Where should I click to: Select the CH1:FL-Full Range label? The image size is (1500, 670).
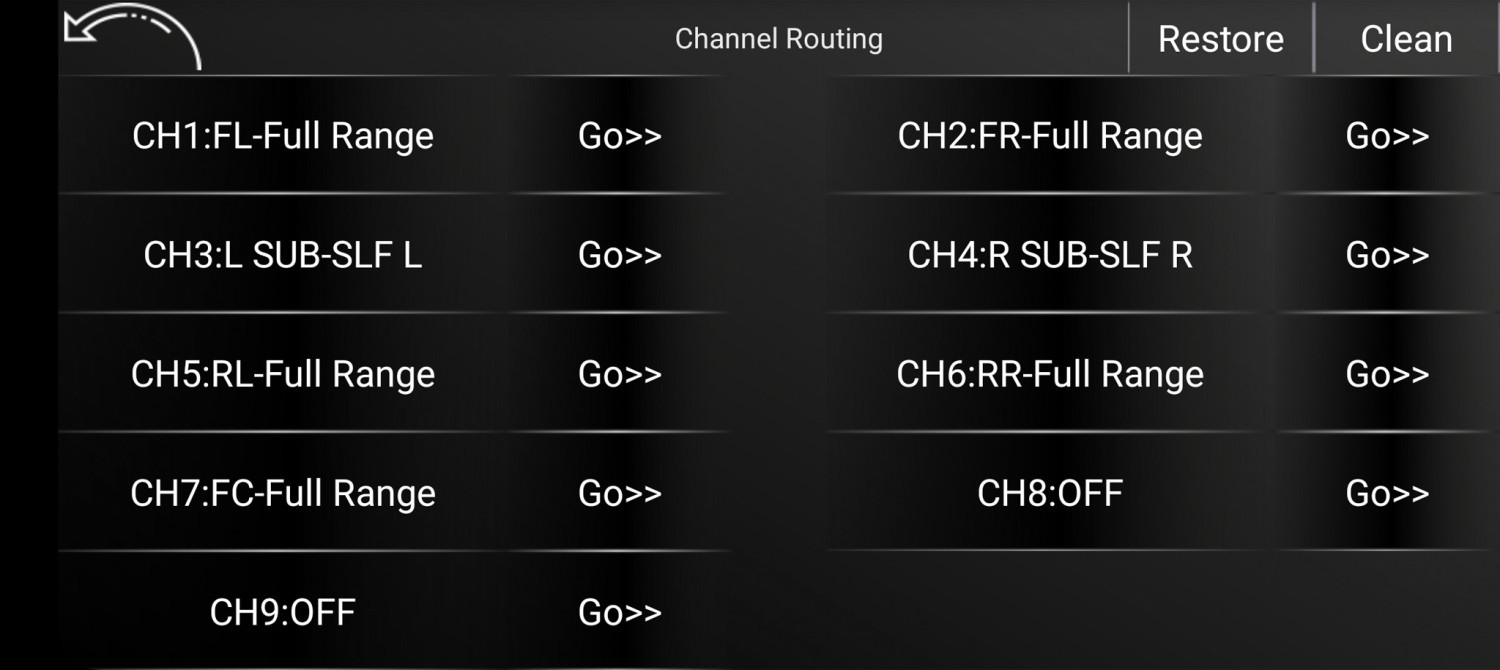[283, 136]
